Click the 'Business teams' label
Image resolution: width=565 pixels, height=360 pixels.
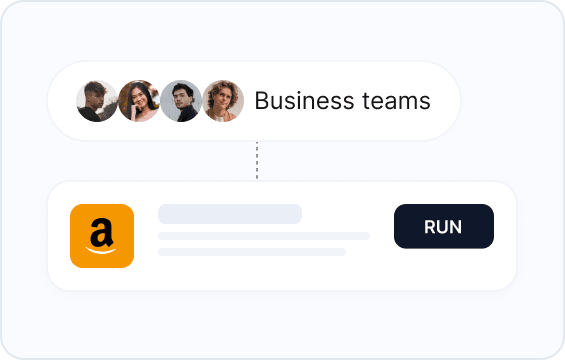pyautogui.click(x=342, y=101)
